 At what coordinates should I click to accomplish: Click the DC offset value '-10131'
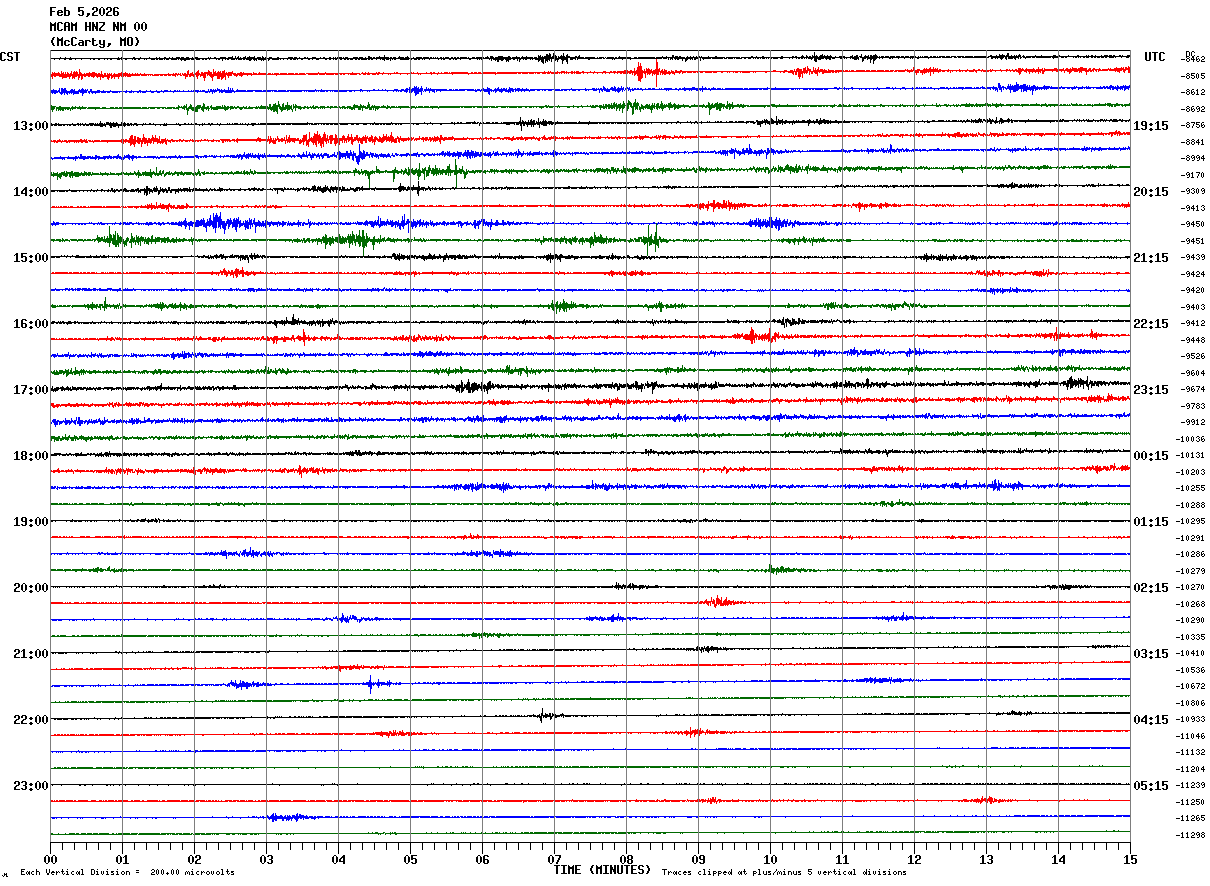(x=1192, y=455)
